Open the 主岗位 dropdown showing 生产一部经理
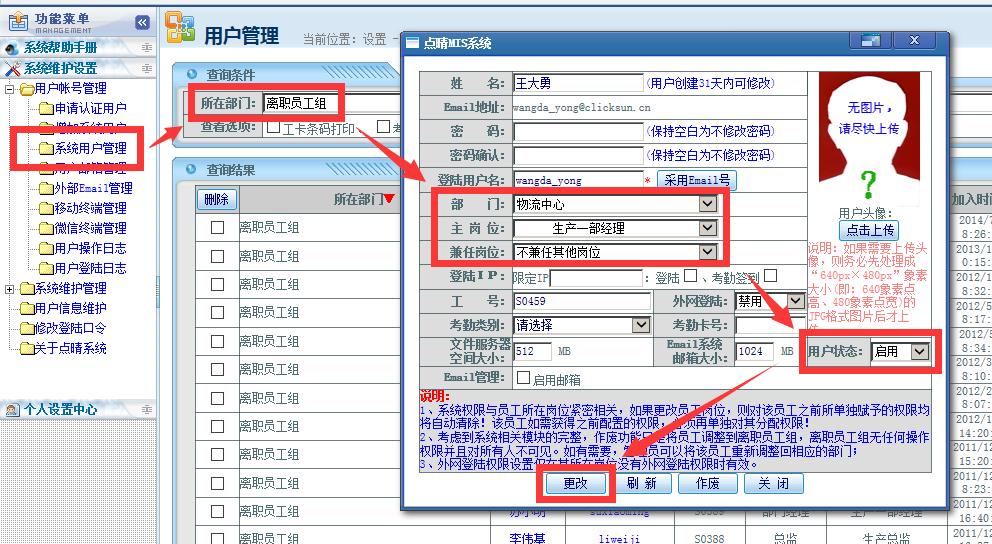The image size is (992, 544). pyautogui.click(x=615, y=228)
